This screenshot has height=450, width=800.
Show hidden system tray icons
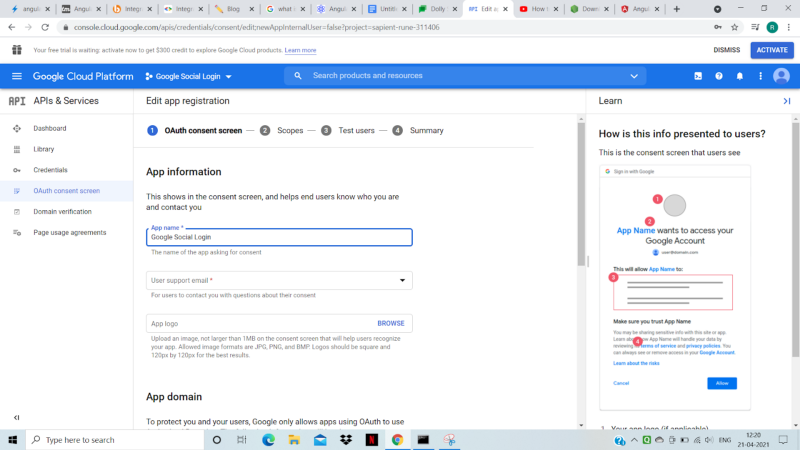pyautogui.click(x=634, y=440)
